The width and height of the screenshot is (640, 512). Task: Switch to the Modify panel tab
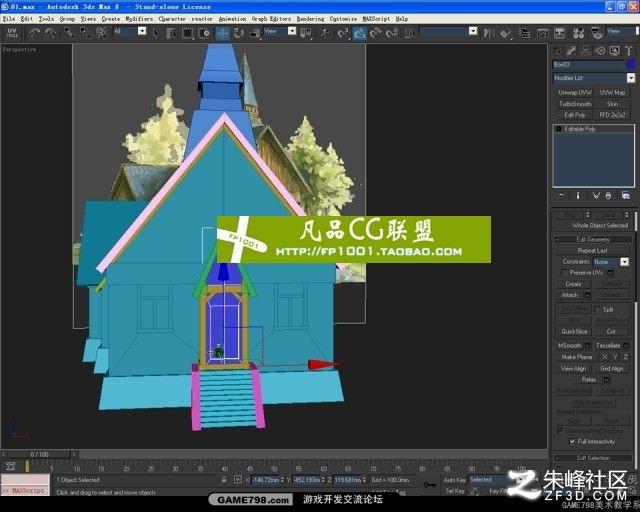point(571,51)
